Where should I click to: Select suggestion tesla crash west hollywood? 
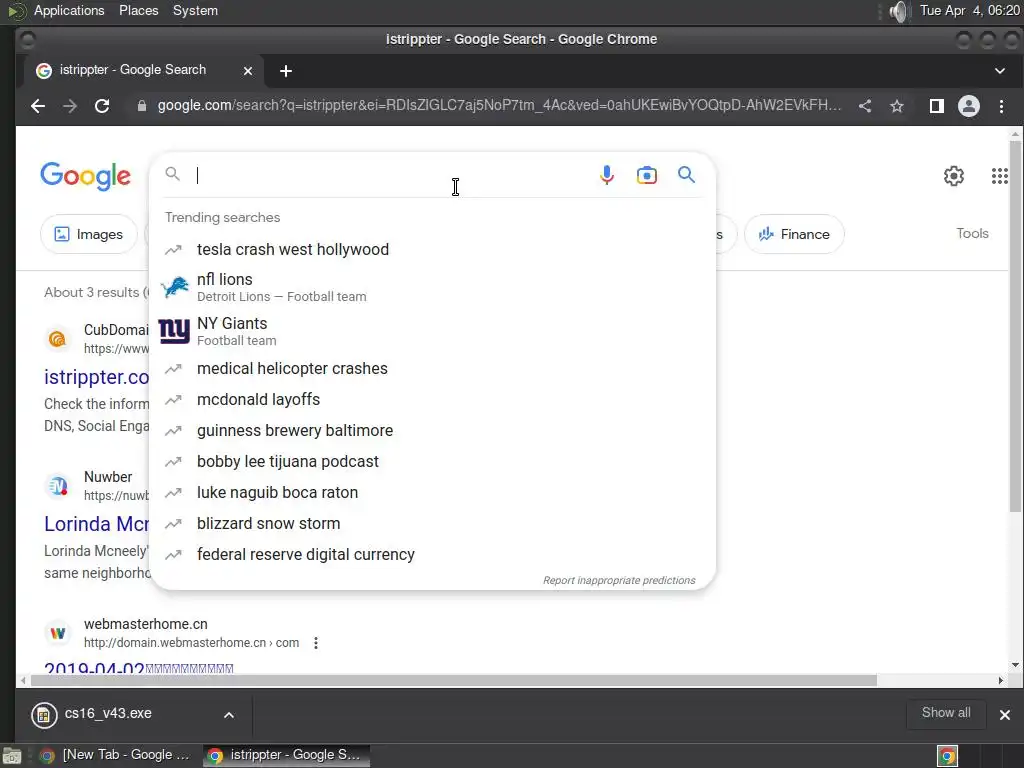point(432,249)
